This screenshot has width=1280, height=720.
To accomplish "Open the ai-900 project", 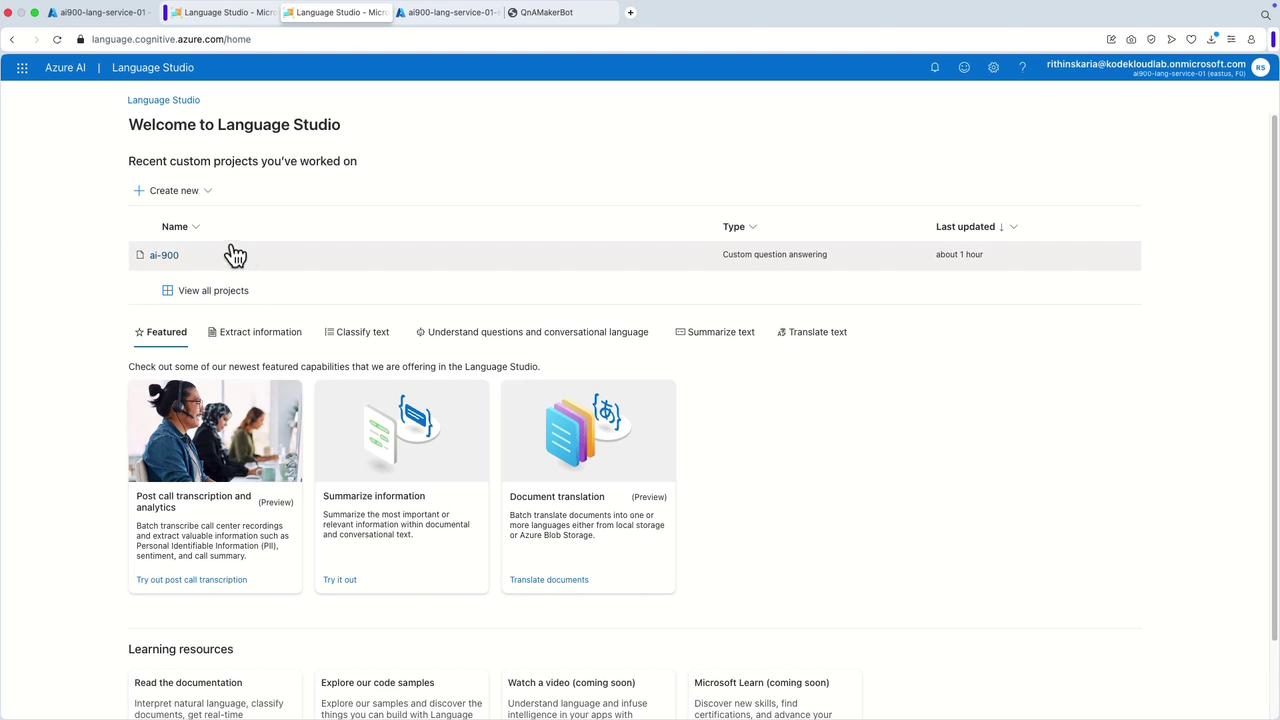I will (164, 255).
